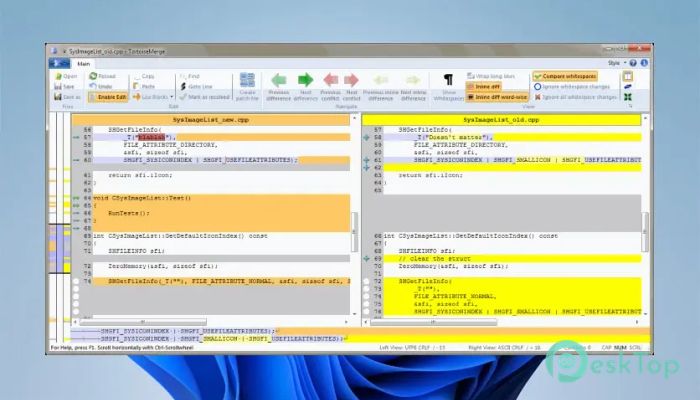Click the Save as button
The height and width of the screenshot is (400, 700).
67,97
